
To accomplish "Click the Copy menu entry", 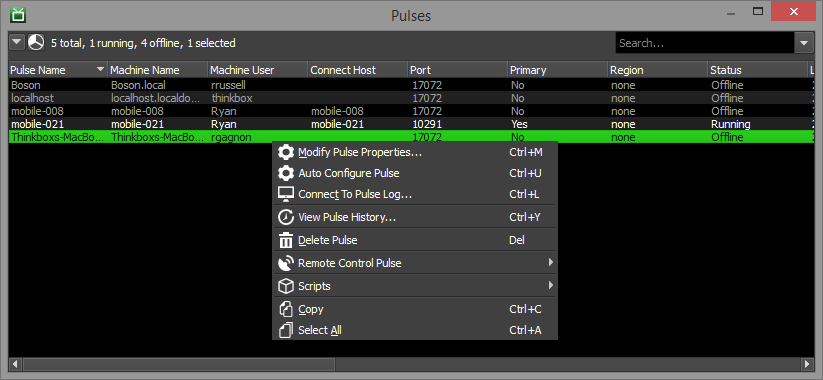I will [x=415, y=309].
